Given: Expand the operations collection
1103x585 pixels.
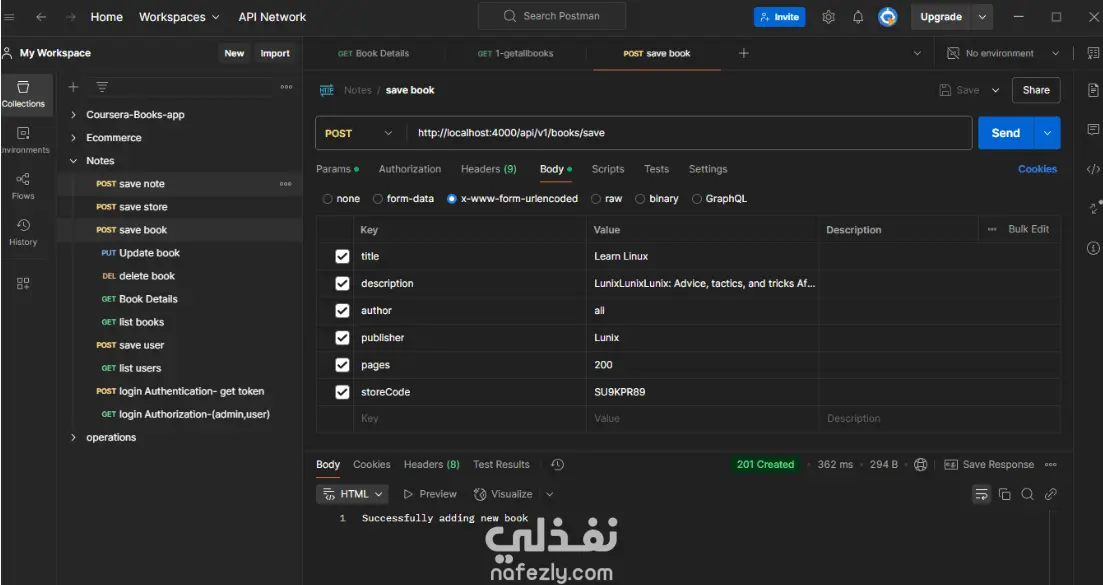Looking at the screenshot, I should coord(73,437).
